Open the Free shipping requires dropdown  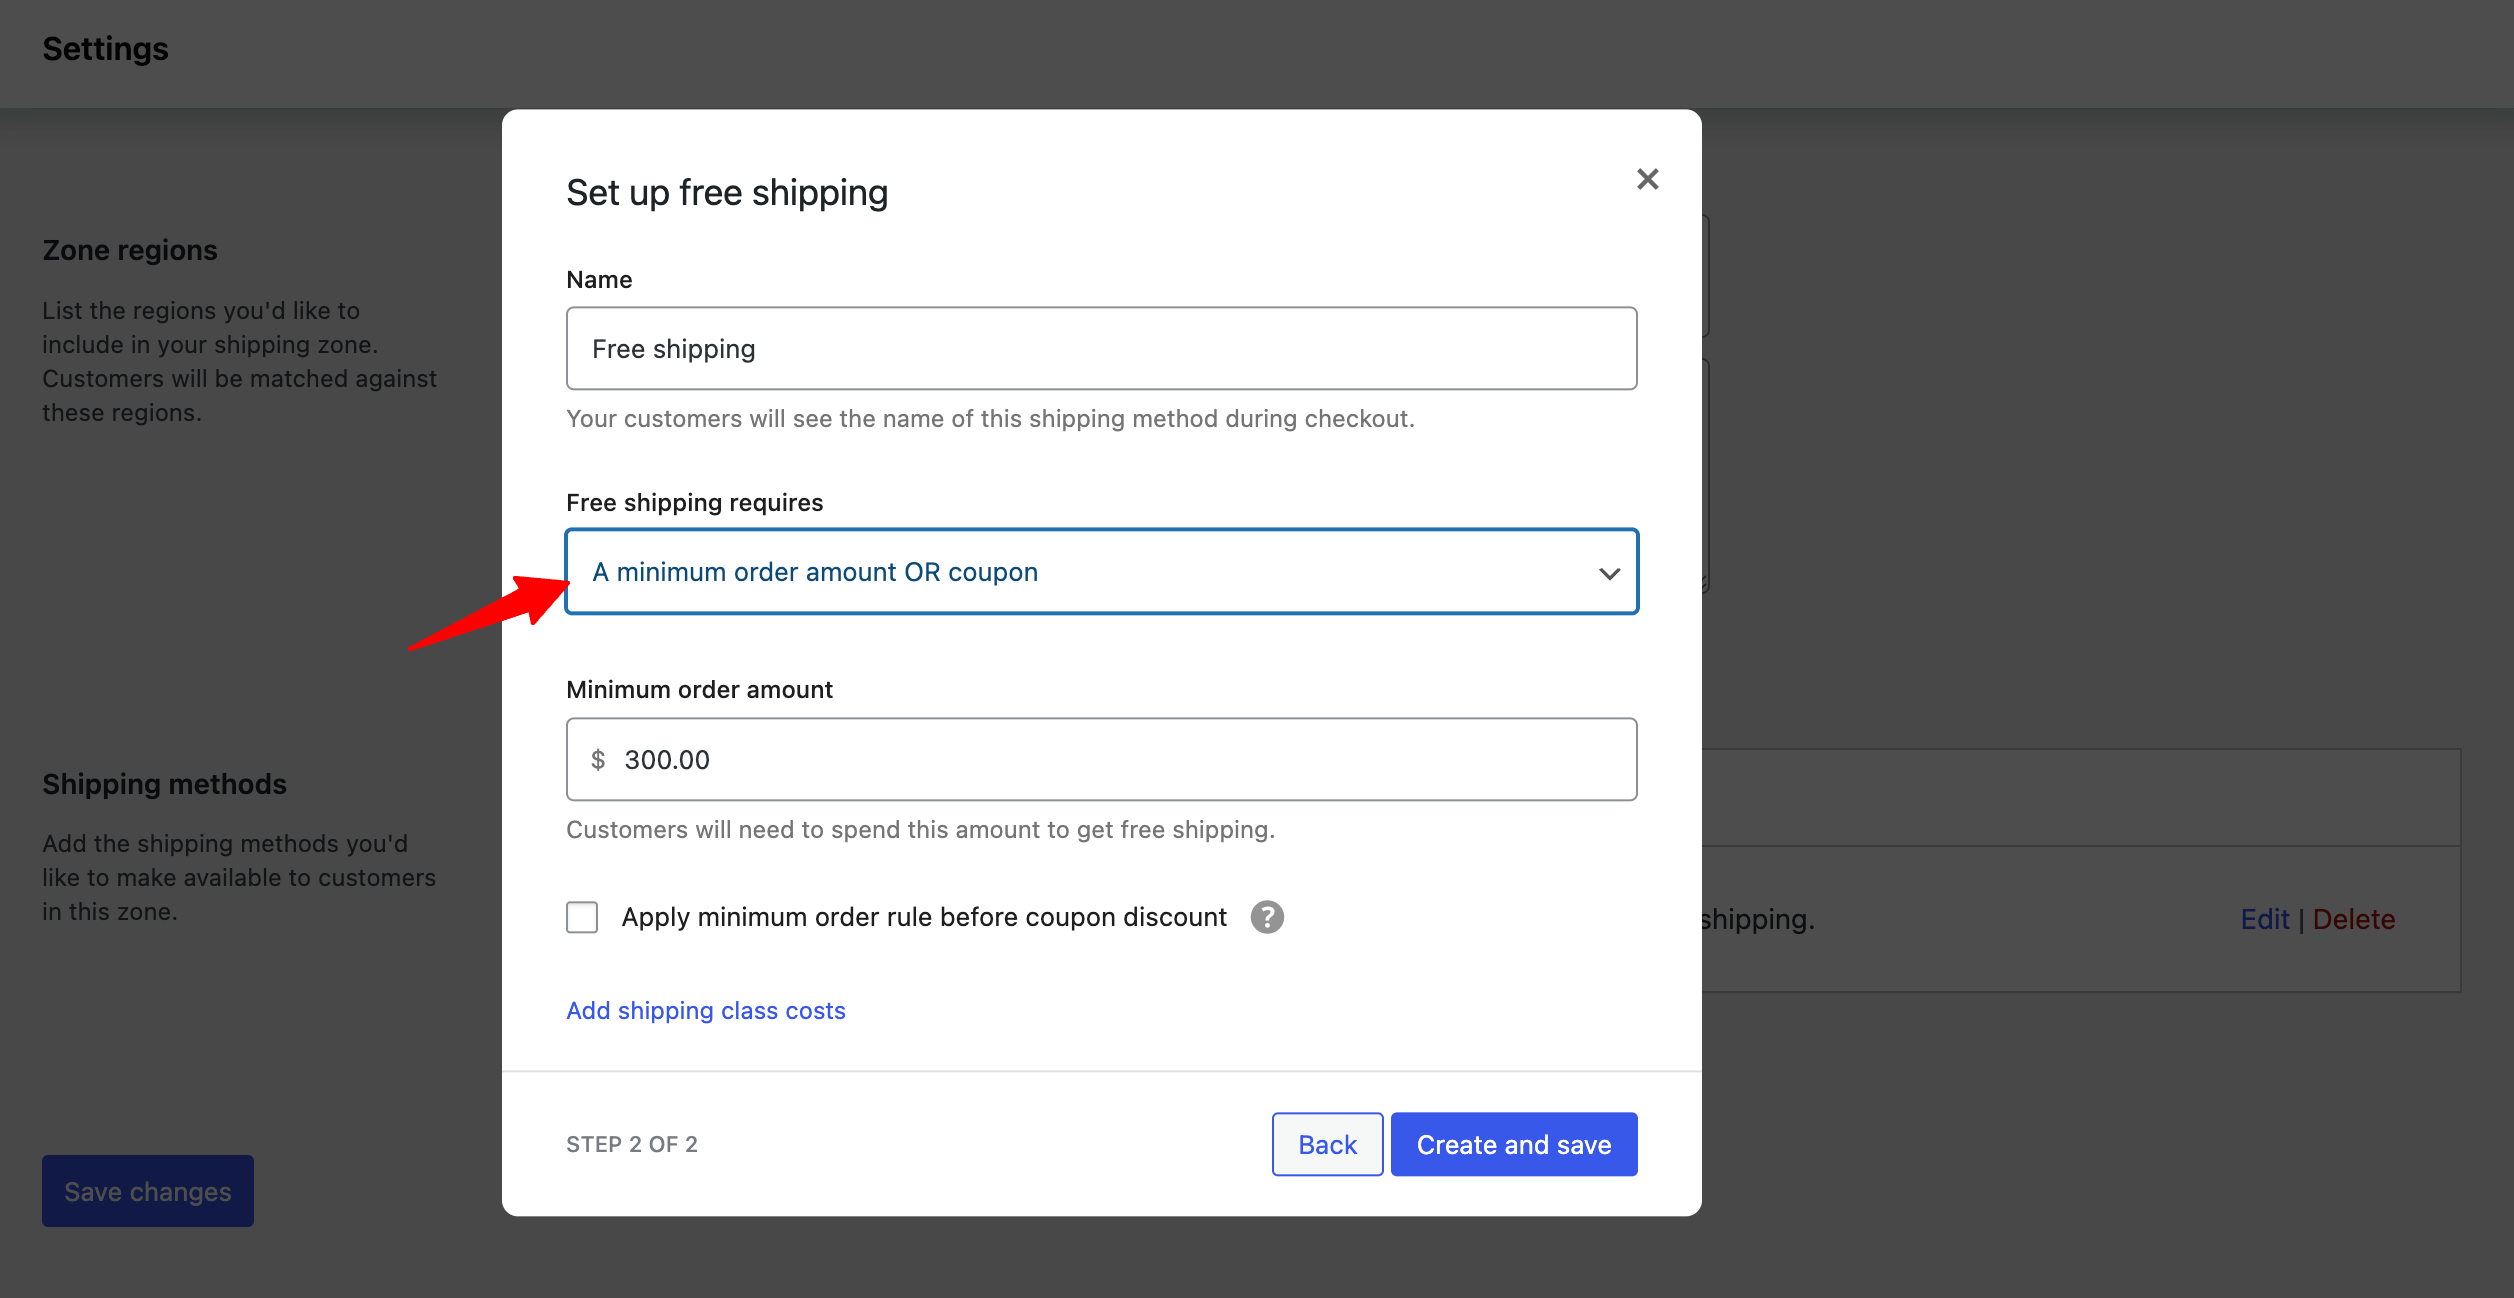point(1101,571)
